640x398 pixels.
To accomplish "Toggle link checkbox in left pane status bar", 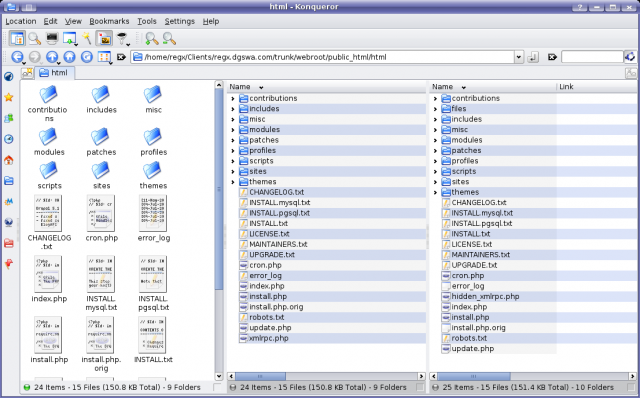I will coord(217,387).
